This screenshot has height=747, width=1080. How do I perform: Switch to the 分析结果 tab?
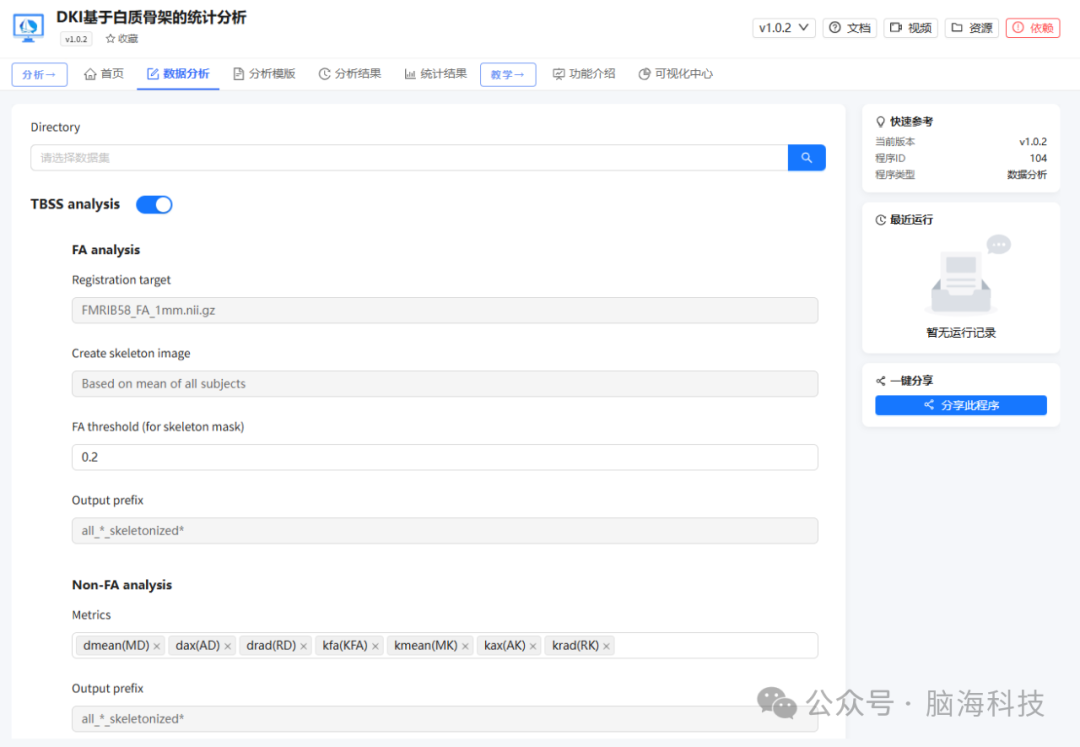pos(350,74)
